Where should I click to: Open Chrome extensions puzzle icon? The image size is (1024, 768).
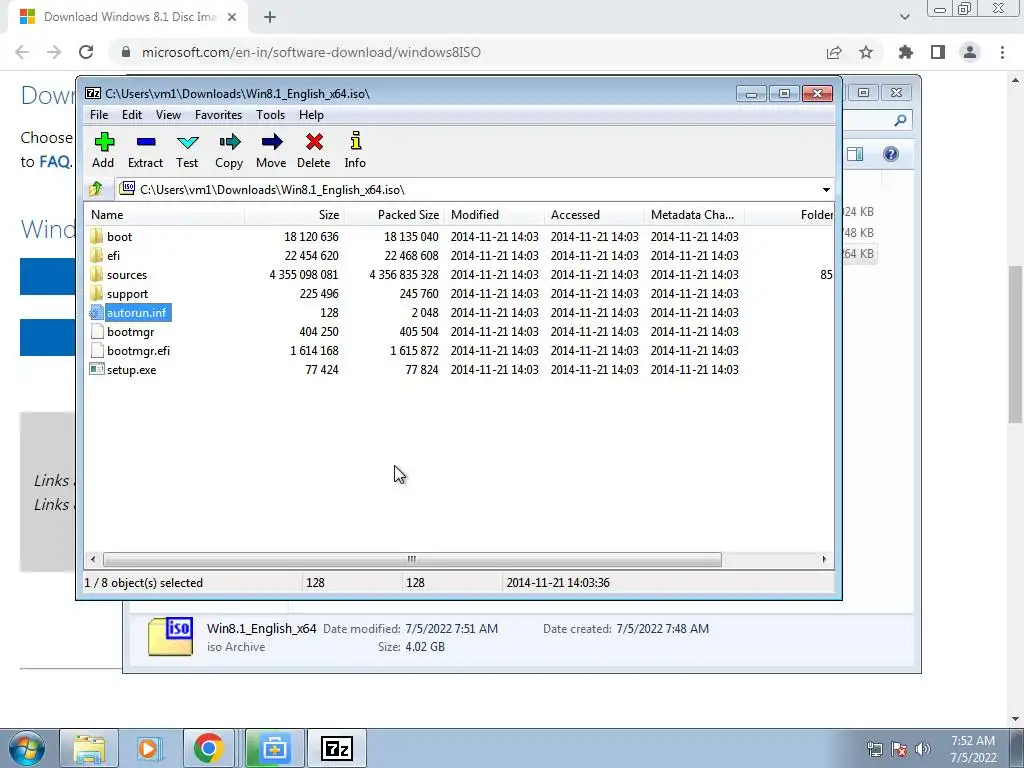(906, 52)
